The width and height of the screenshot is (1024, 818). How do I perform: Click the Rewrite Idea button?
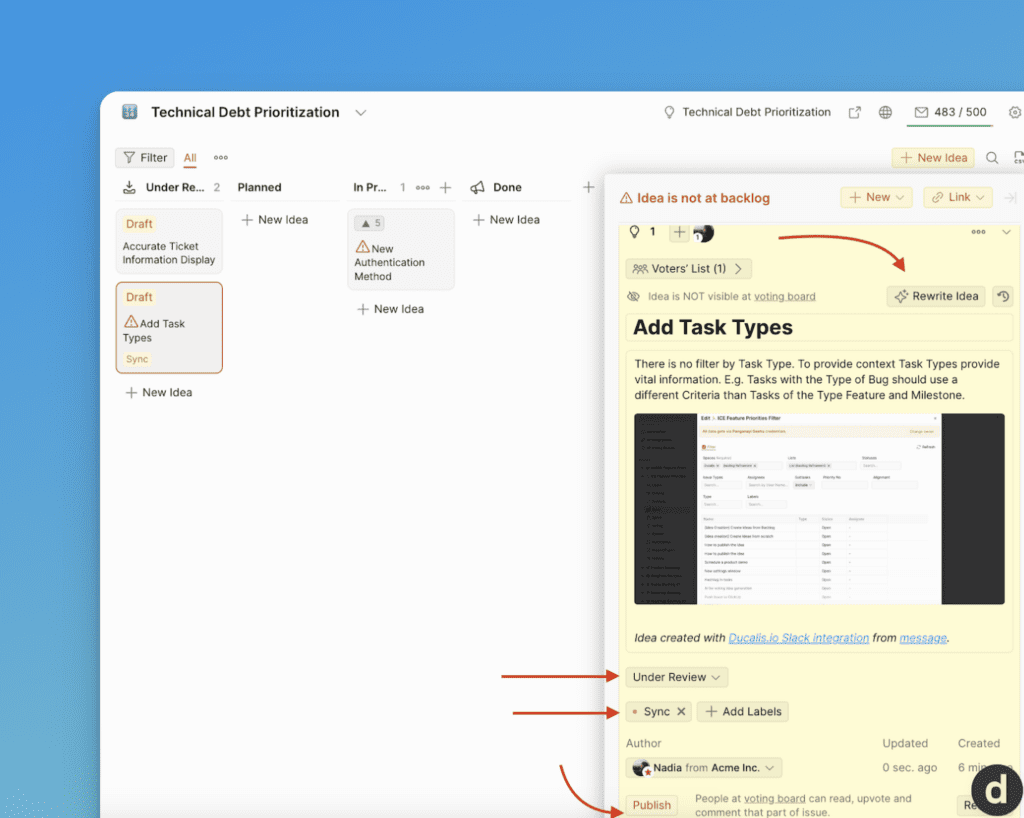coord(935,297)
